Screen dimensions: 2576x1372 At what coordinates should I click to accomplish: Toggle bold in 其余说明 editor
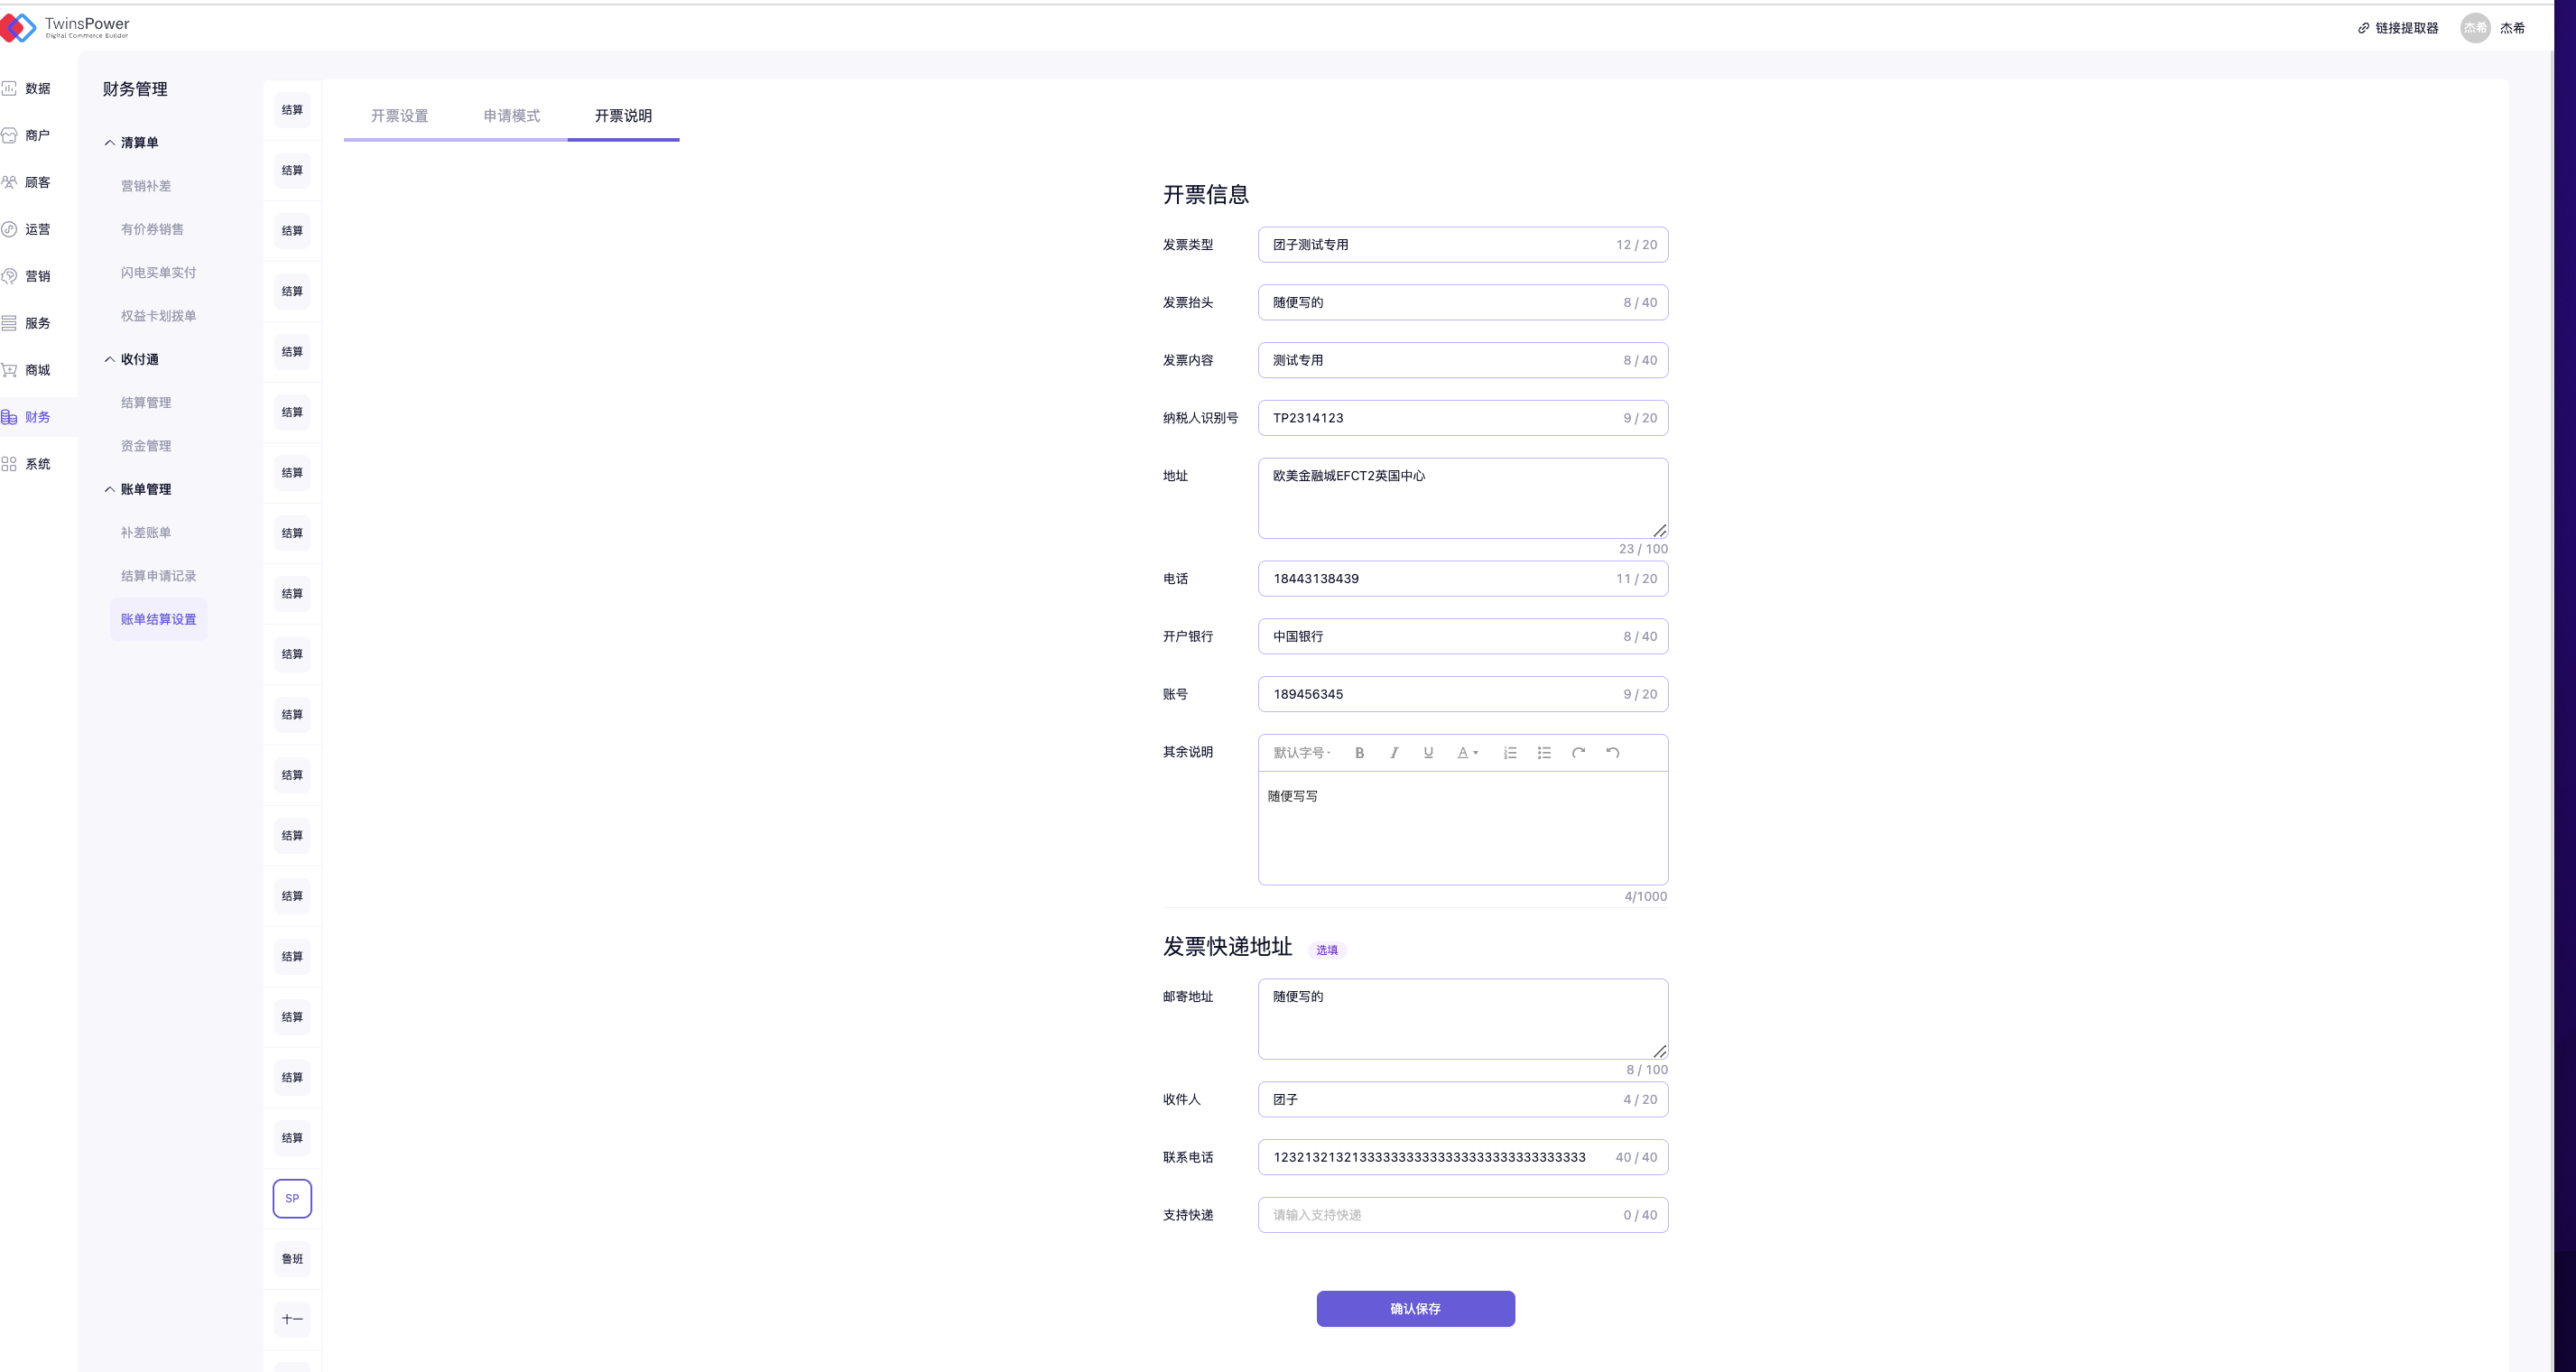coord(1359,753)
